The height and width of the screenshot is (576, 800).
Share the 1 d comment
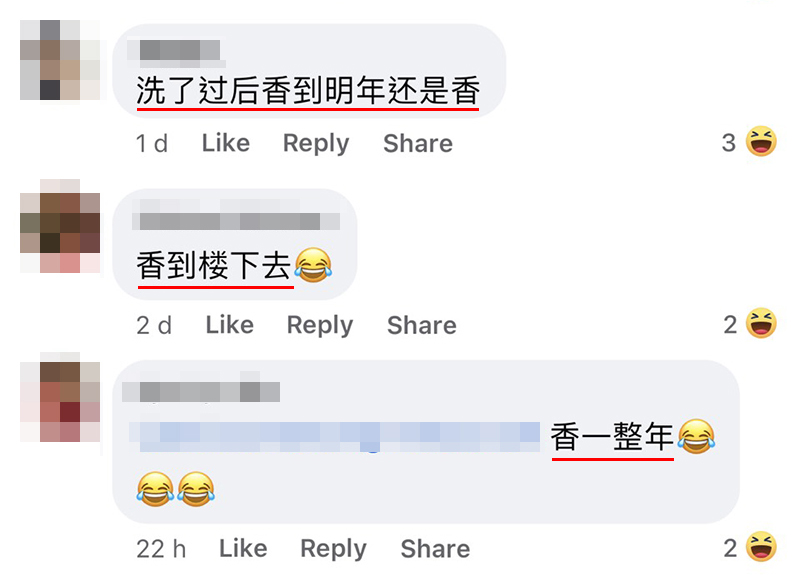(418, 143)
